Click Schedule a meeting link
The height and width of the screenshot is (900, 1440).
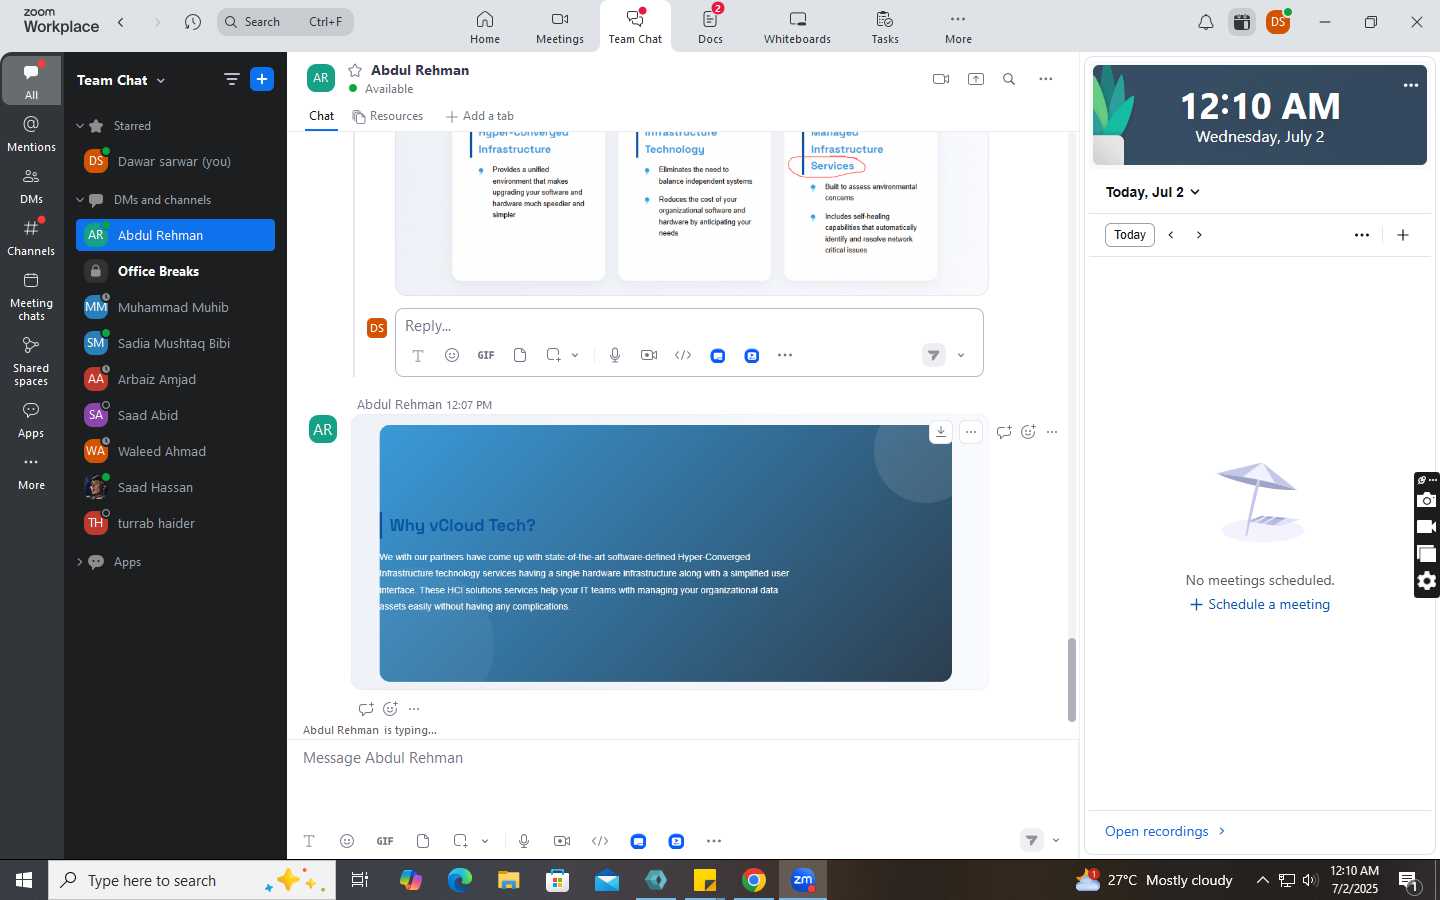click(x=1260, y=604)
